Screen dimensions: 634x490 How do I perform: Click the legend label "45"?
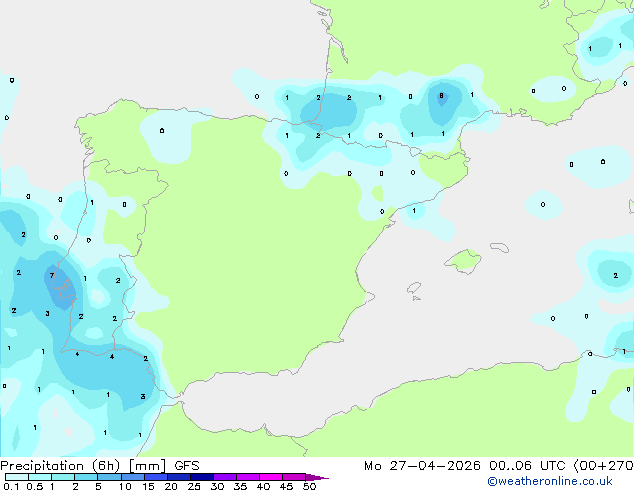[x=286, y=486]
